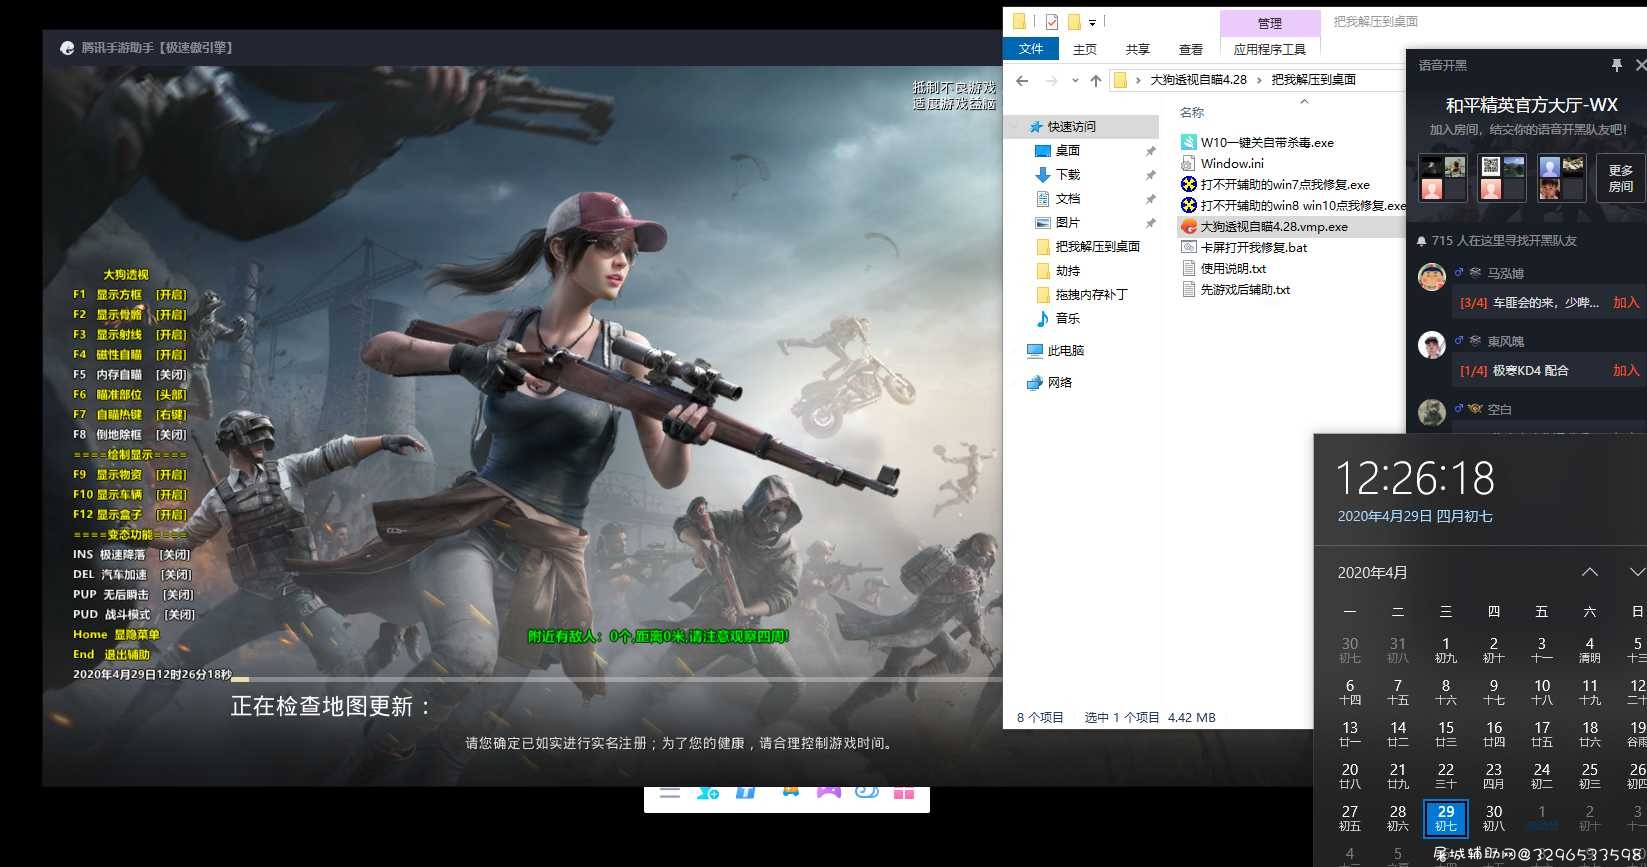Open the 拖拽内存补丁 folder in navigation pane

(x=1091, y=295)
